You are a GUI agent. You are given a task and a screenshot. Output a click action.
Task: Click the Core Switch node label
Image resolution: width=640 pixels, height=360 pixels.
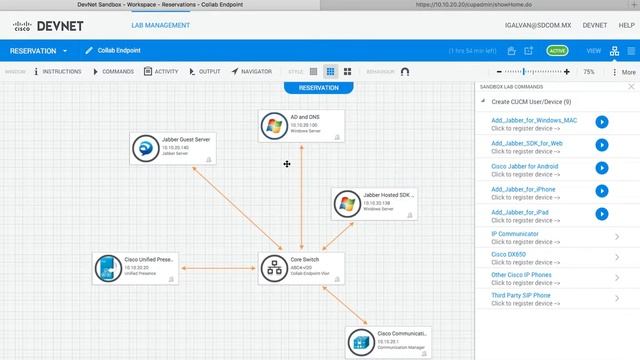(x=304, y=260)
